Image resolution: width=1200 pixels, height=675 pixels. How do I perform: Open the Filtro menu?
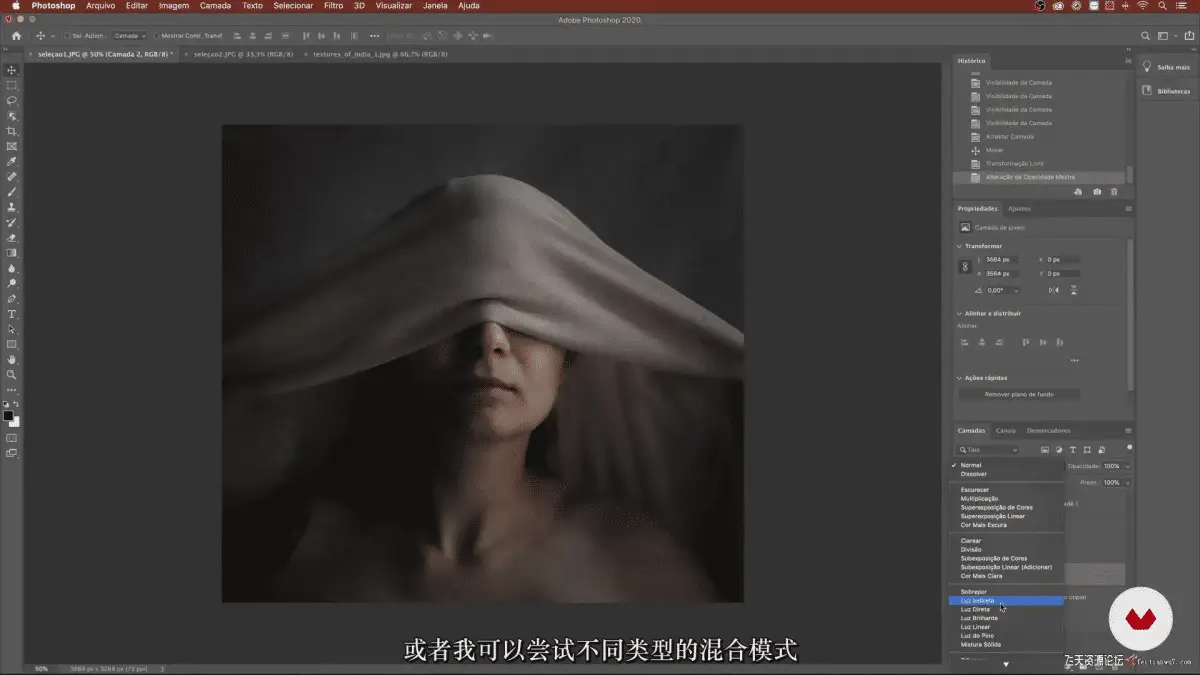point(333,6)
